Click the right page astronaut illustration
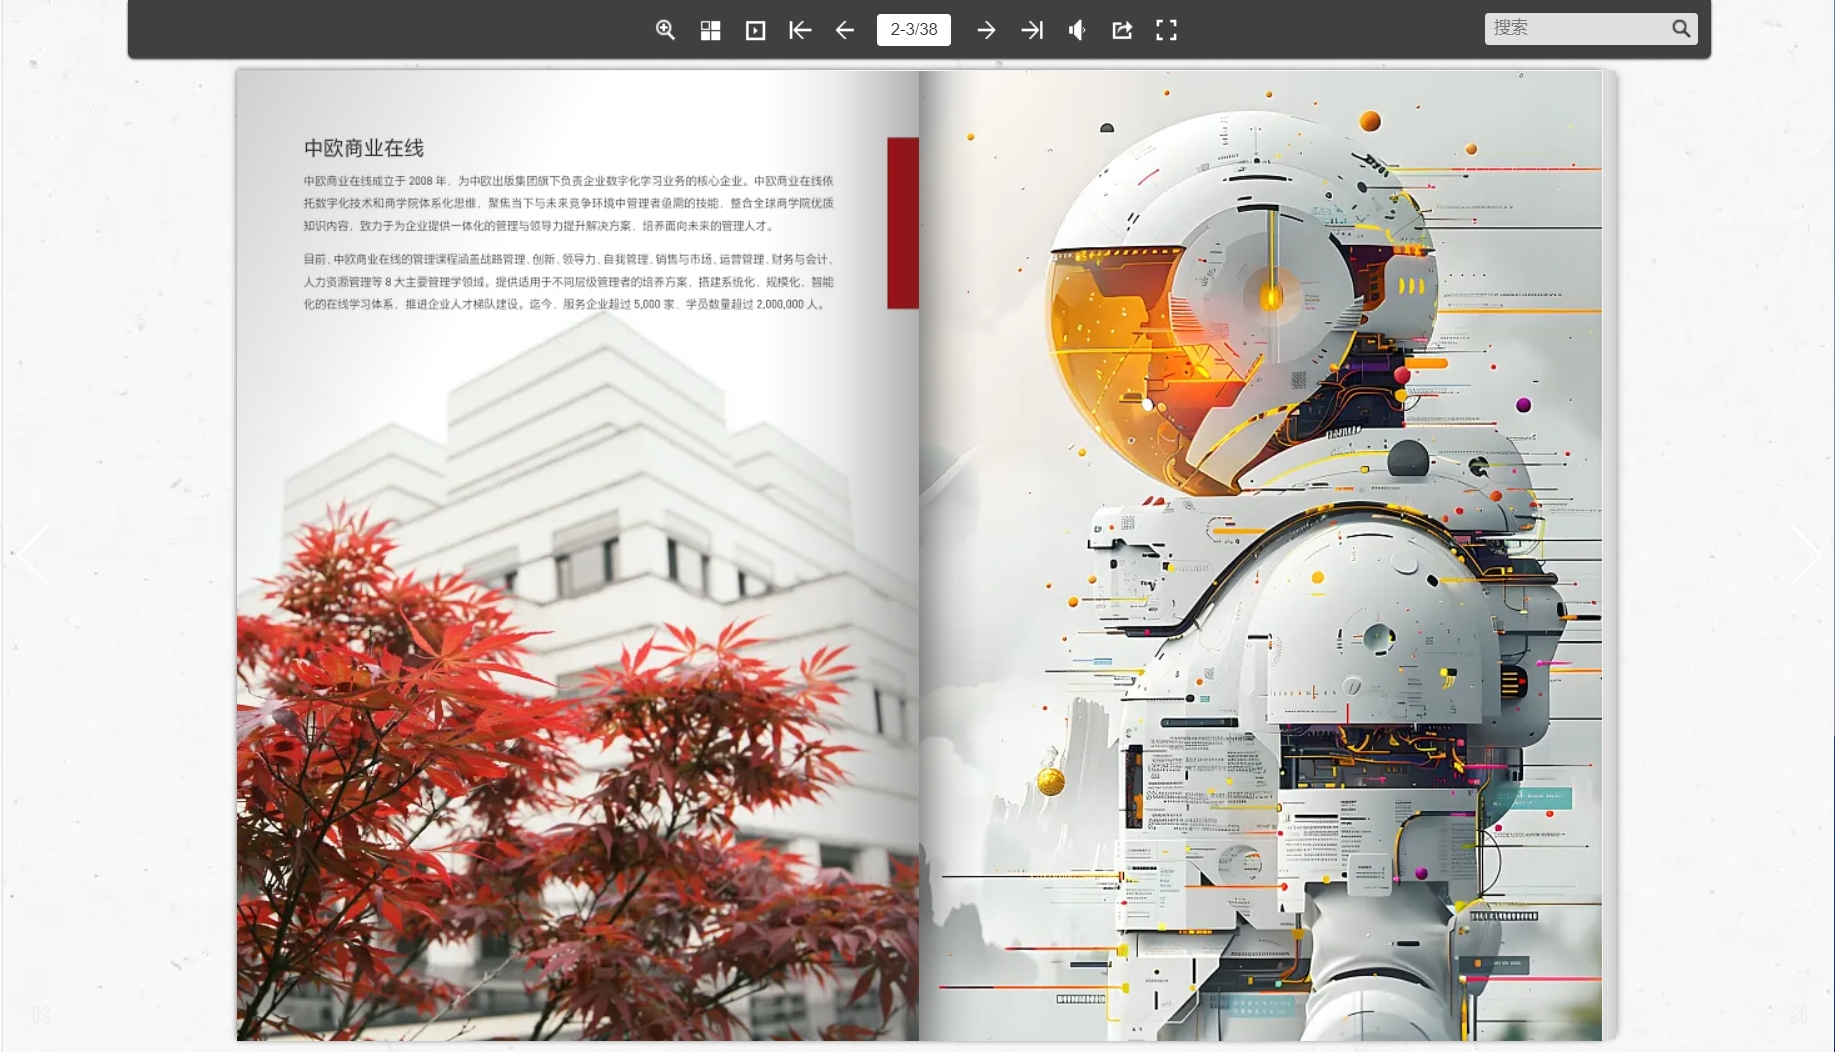 [x=1260, y=555]
